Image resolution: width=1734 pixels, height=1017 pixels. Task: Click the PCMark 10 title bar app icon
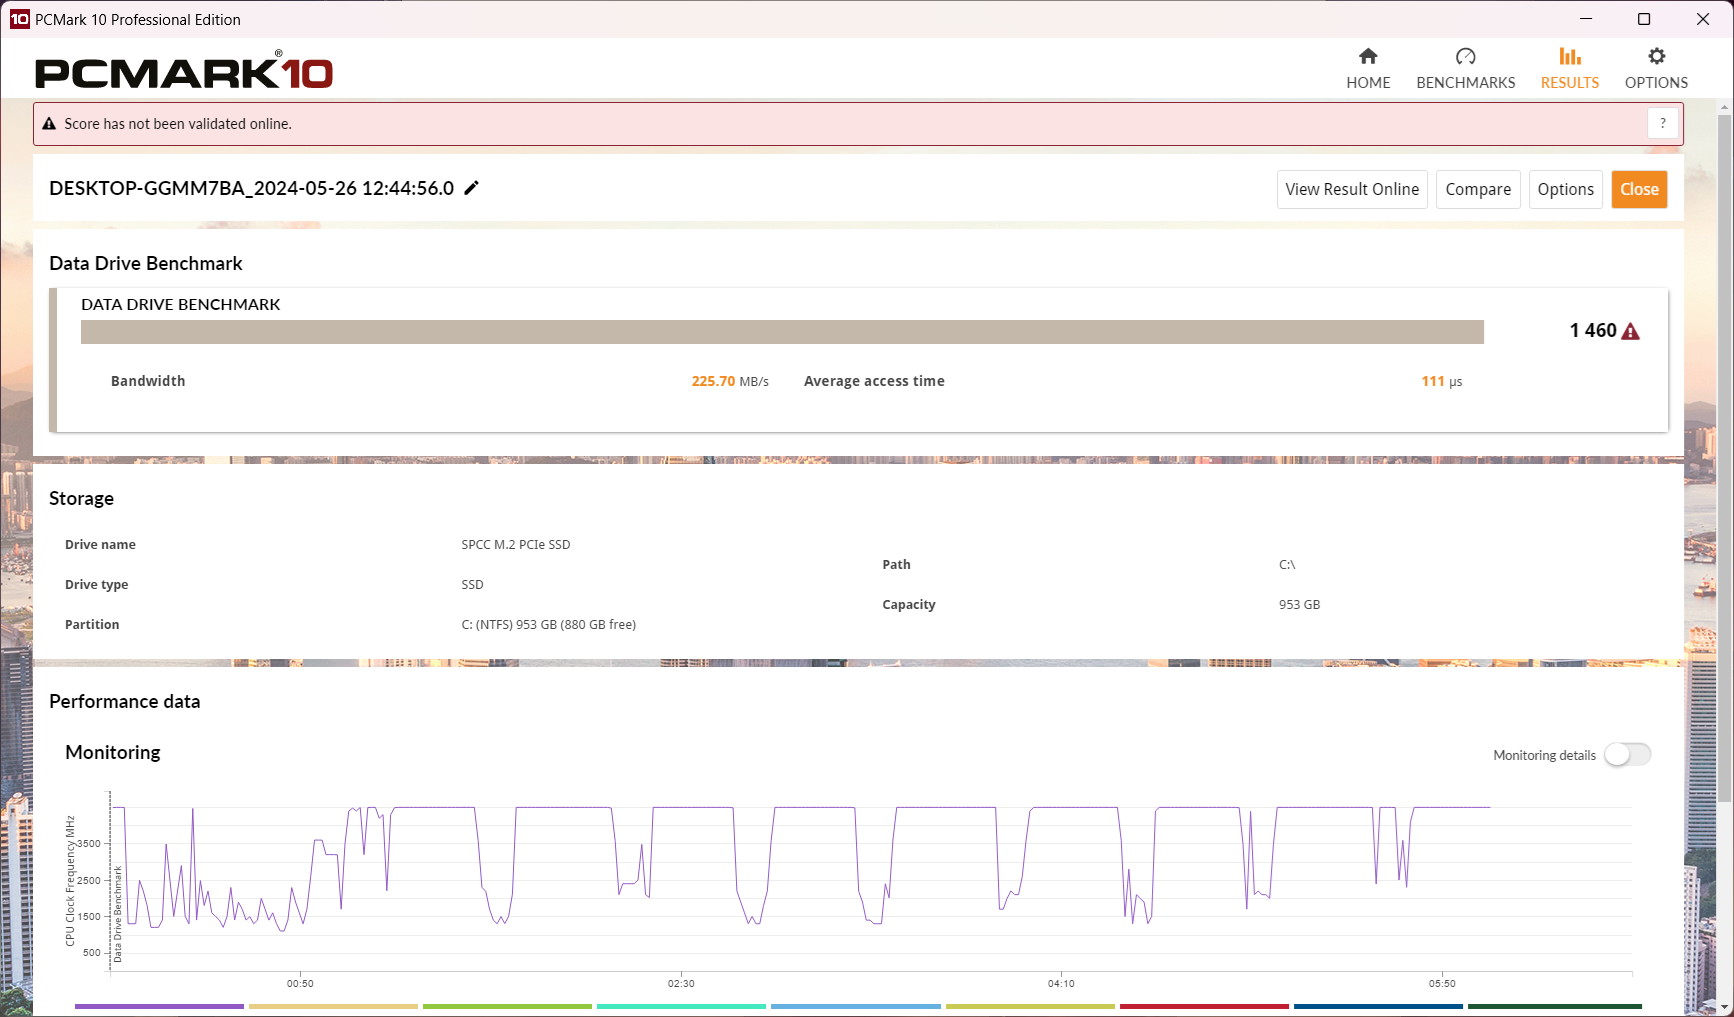point(19,19)
